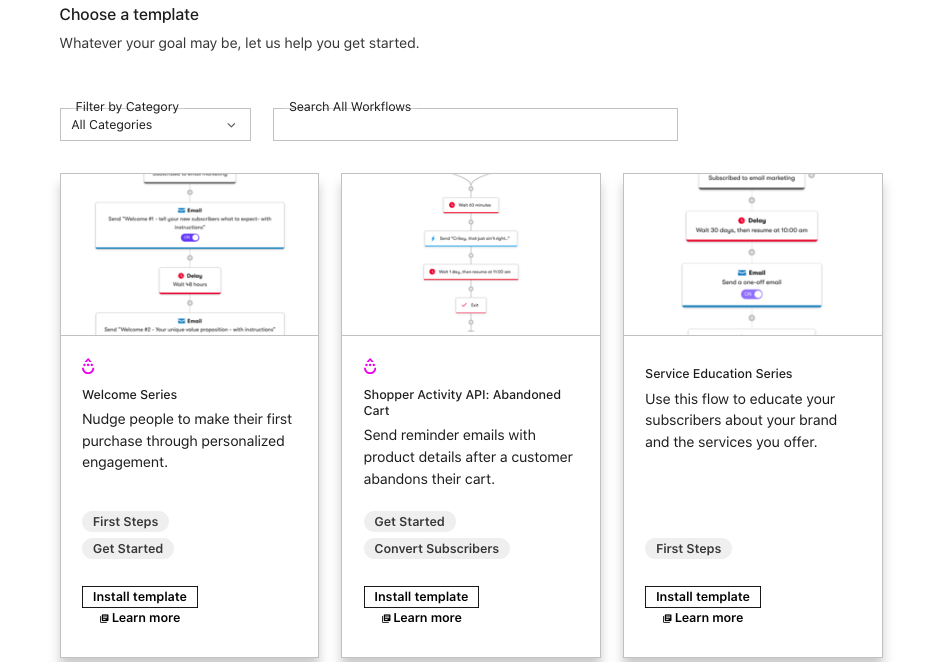The width and height of the screenshot is (949, 662).
Task: Open the Filter by Category dropdown
Action: [x=155, y=125]
